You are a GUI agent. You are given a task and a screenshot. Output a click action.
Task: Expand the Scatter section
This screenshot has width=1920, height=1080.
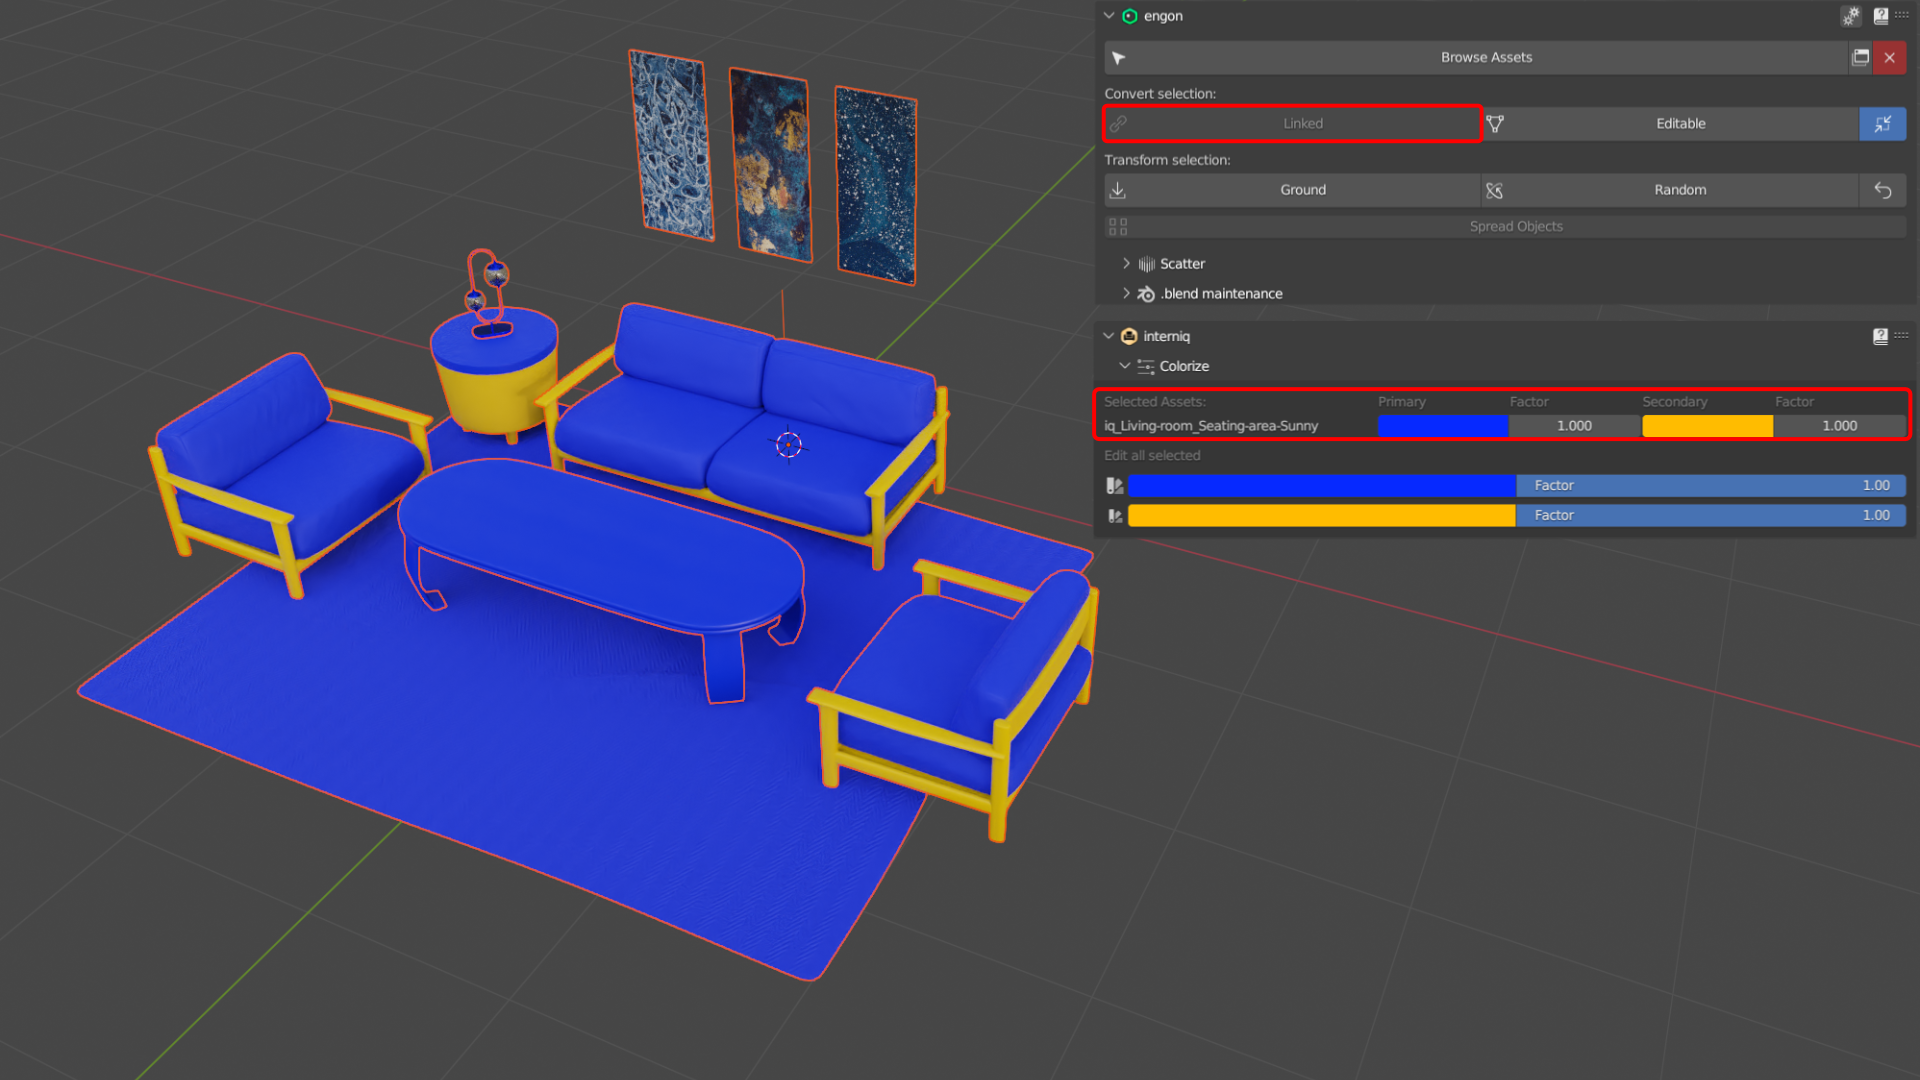[x=1127, y=263]
